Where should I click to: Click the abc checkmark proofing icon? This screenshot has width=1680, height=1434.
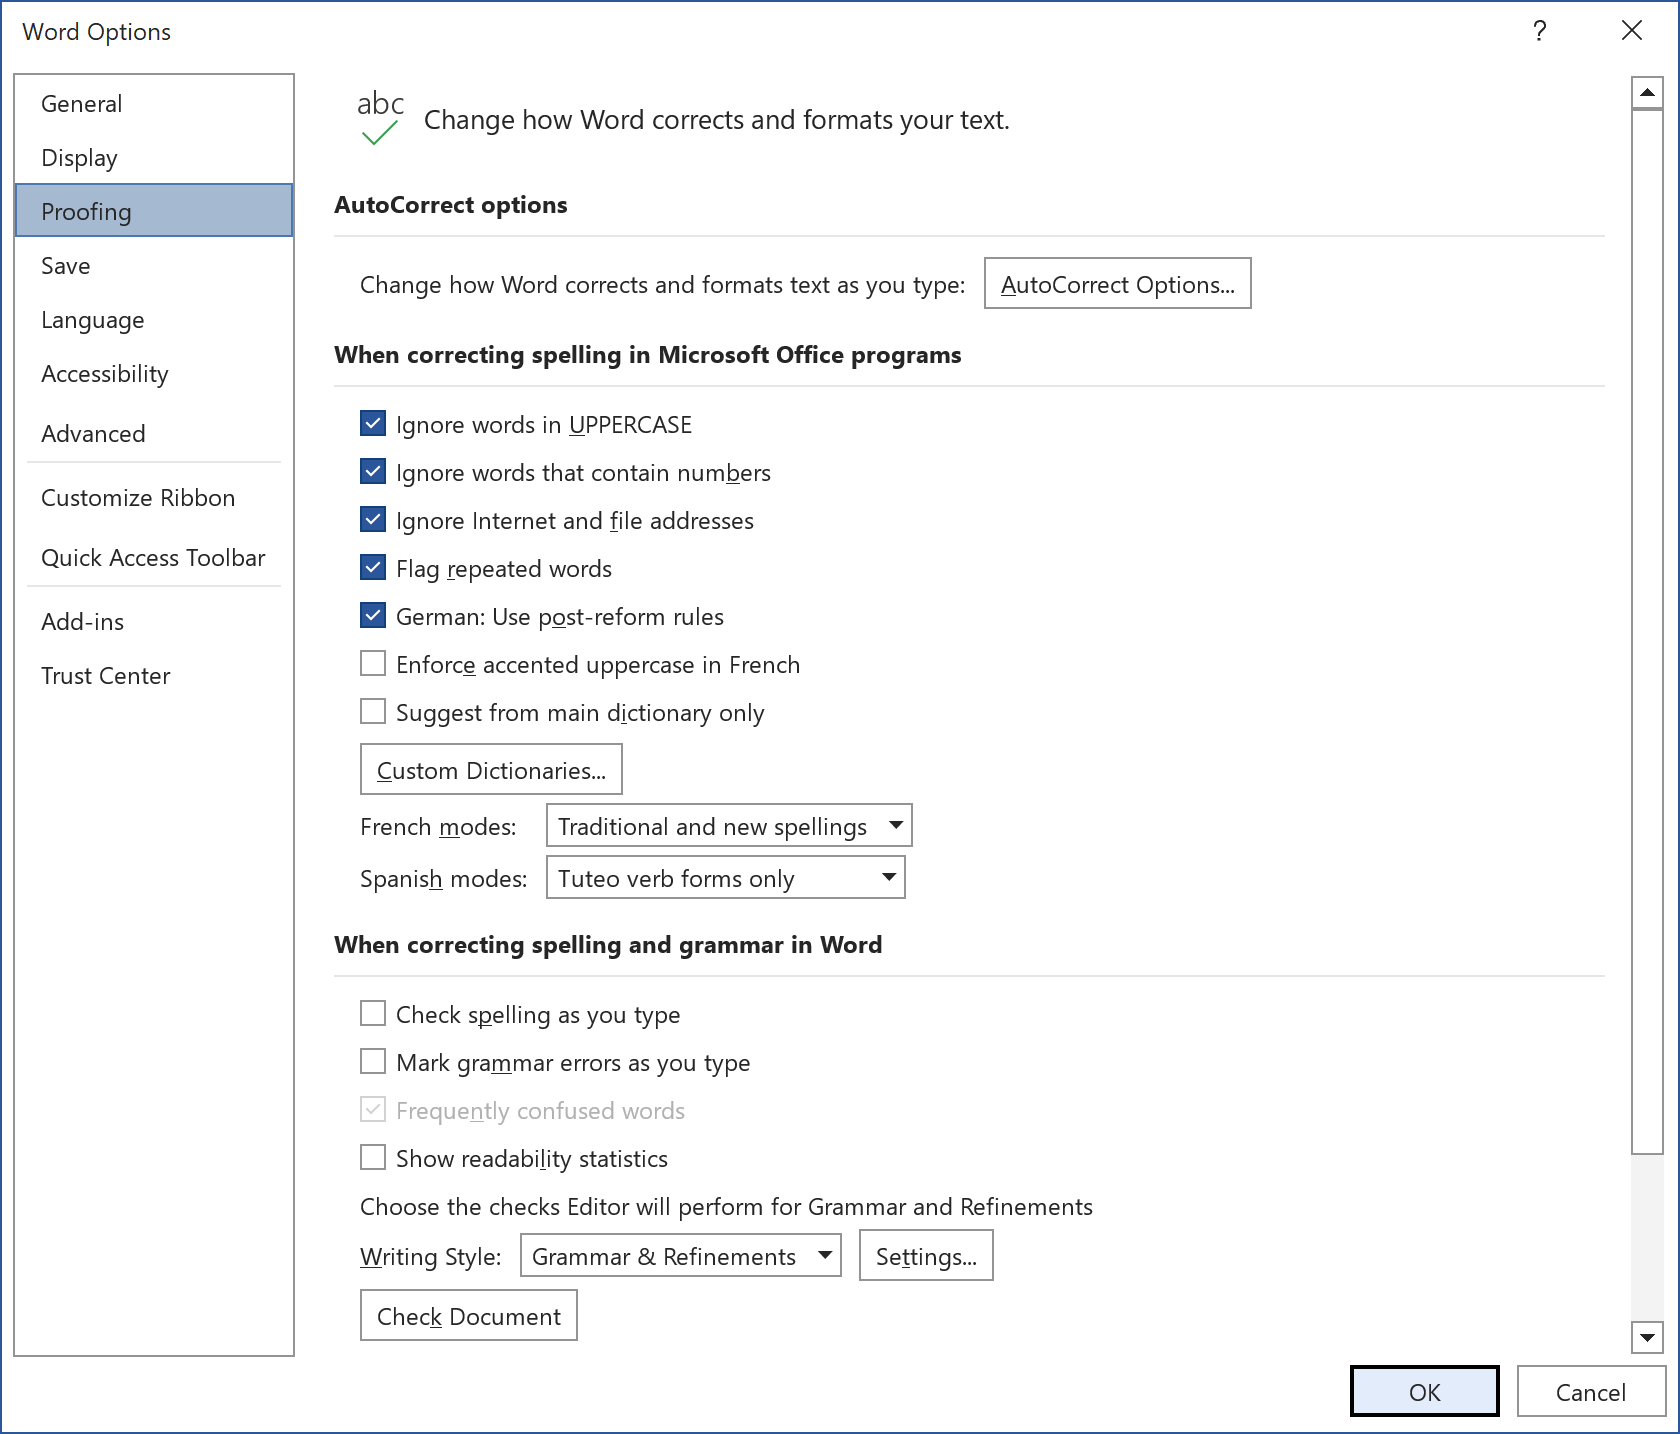click(x=380, y=118)
